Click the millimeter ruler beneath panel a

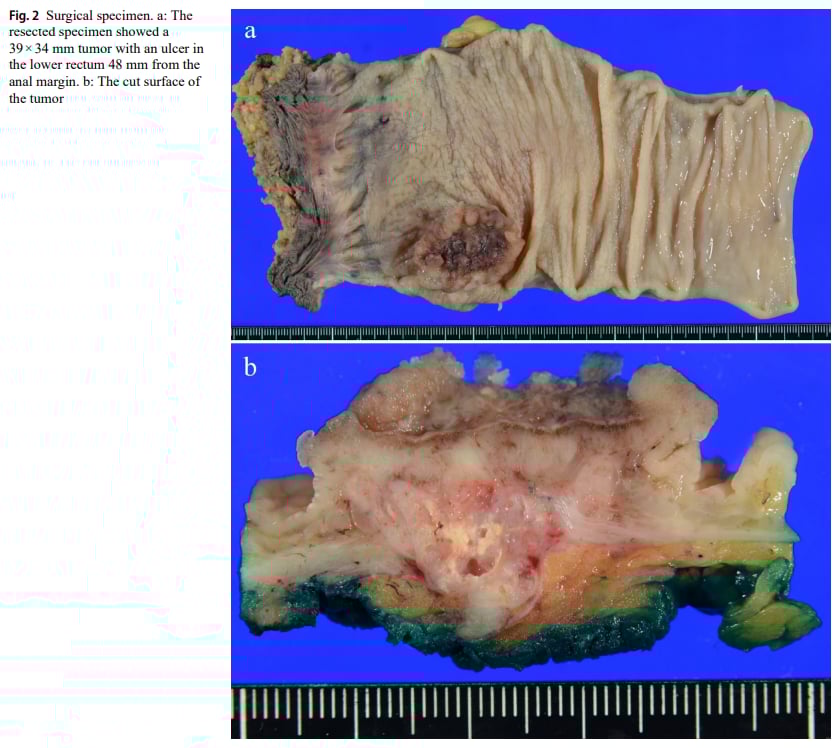[530, 332]
